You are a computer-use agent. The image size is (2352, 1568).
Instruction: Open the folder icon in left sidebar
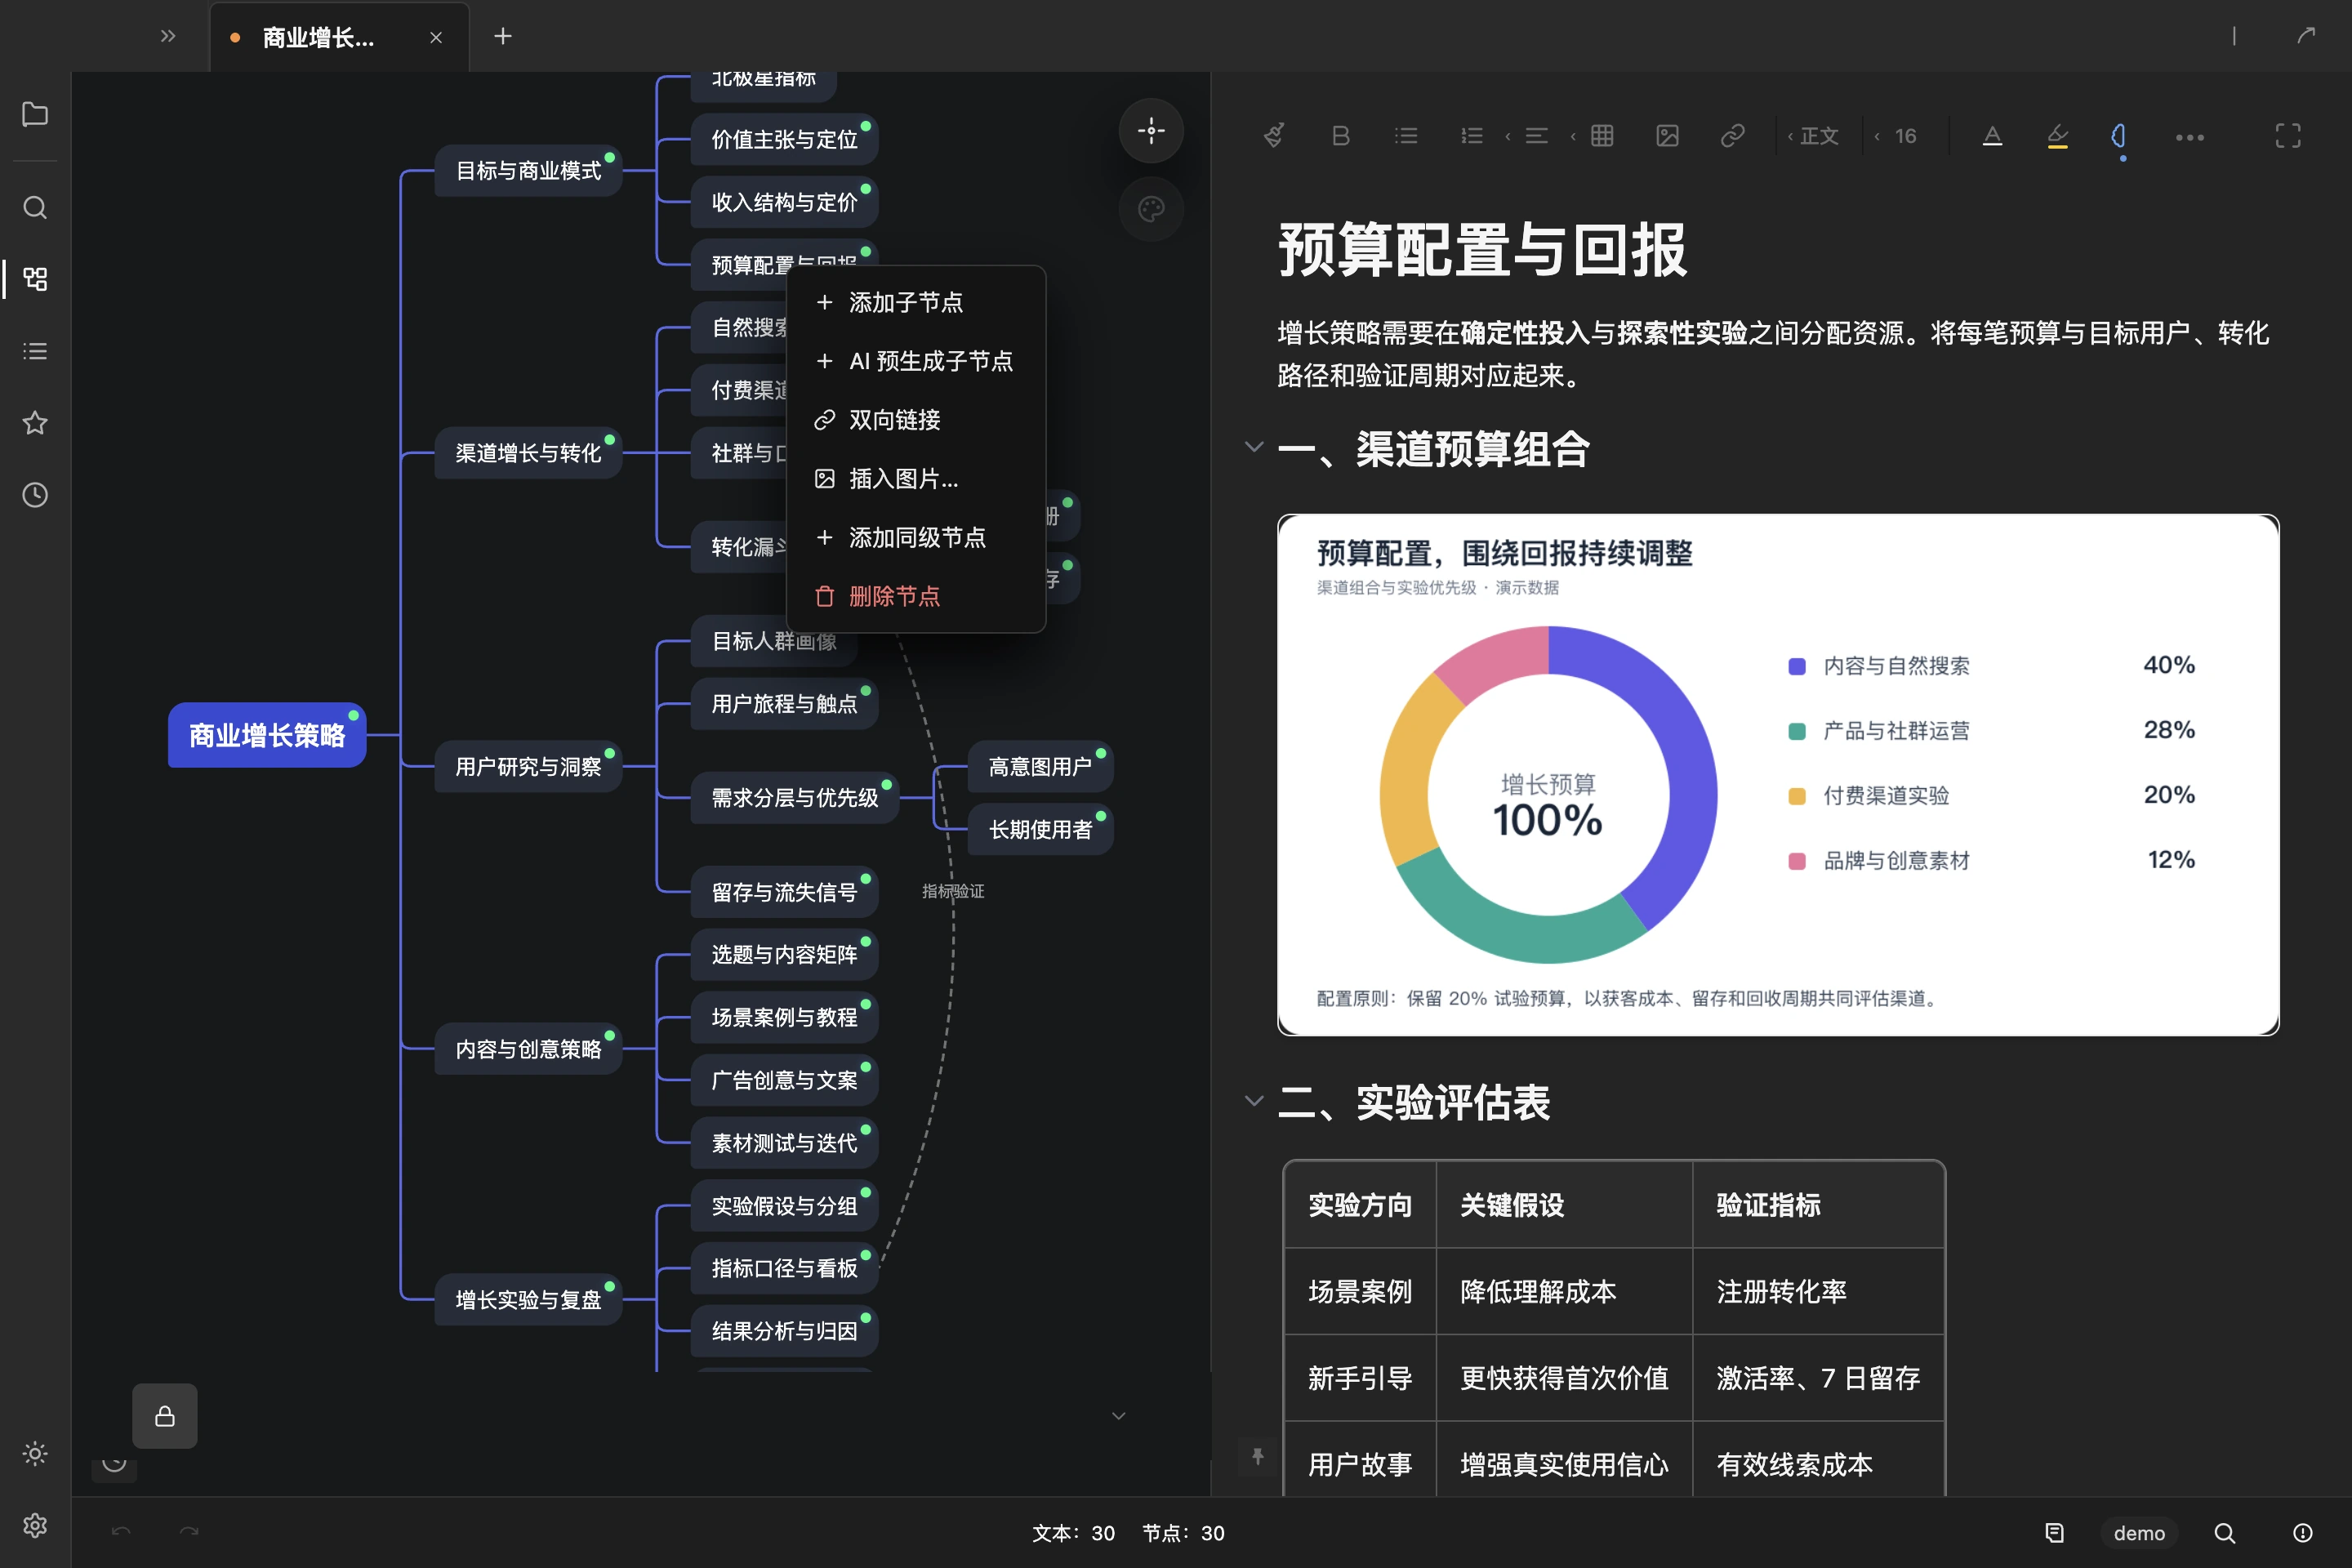(x=35, y=114)
